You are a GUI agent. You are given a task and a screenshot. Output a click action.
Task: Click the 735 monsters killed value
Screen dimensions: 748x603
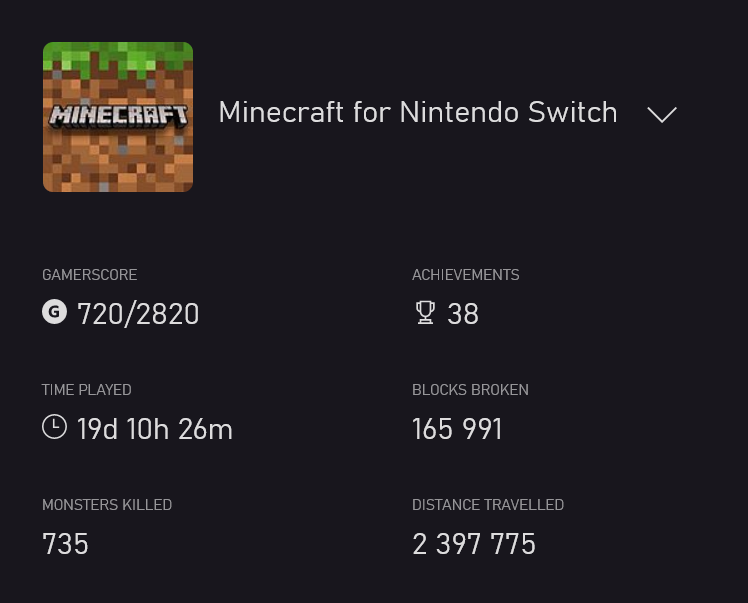pyautogui.click(x=65, y=544)
